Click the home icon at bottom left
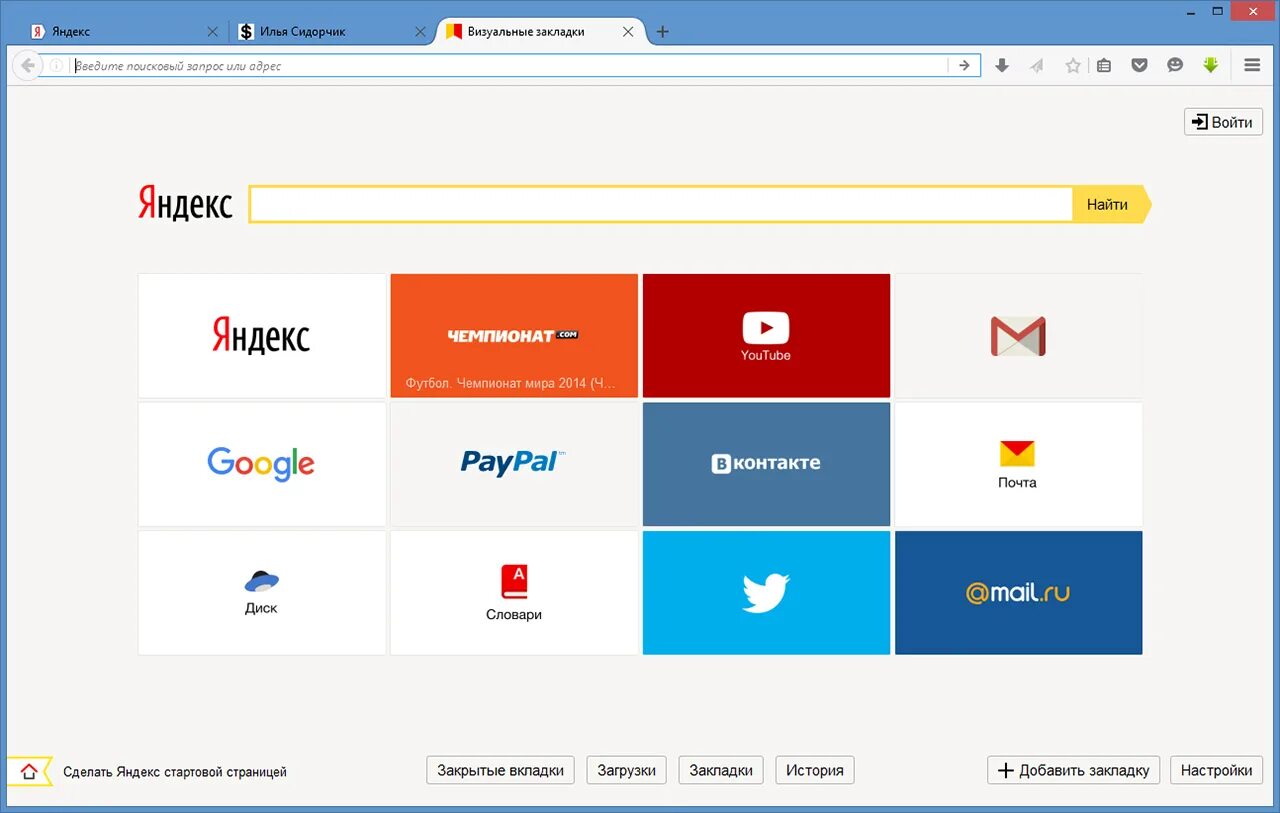Image resolution: width=1280 pixels, height=813 pixels. (x=29, y=772)
